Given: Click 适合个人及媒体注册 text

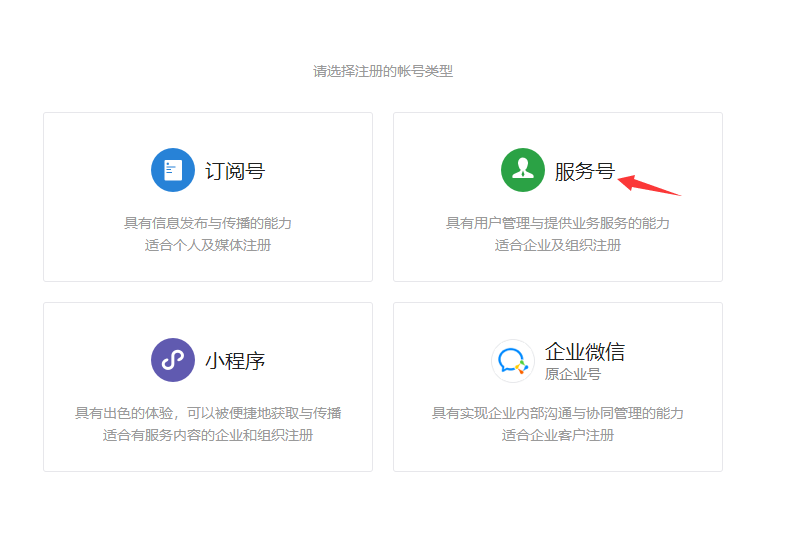Looking at the screenshot, I should (x=208, y=245).
